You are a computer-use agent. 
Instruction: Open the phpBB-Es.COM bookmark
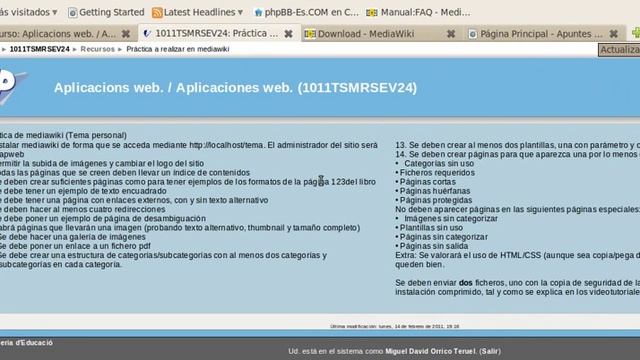pos(306,12)
